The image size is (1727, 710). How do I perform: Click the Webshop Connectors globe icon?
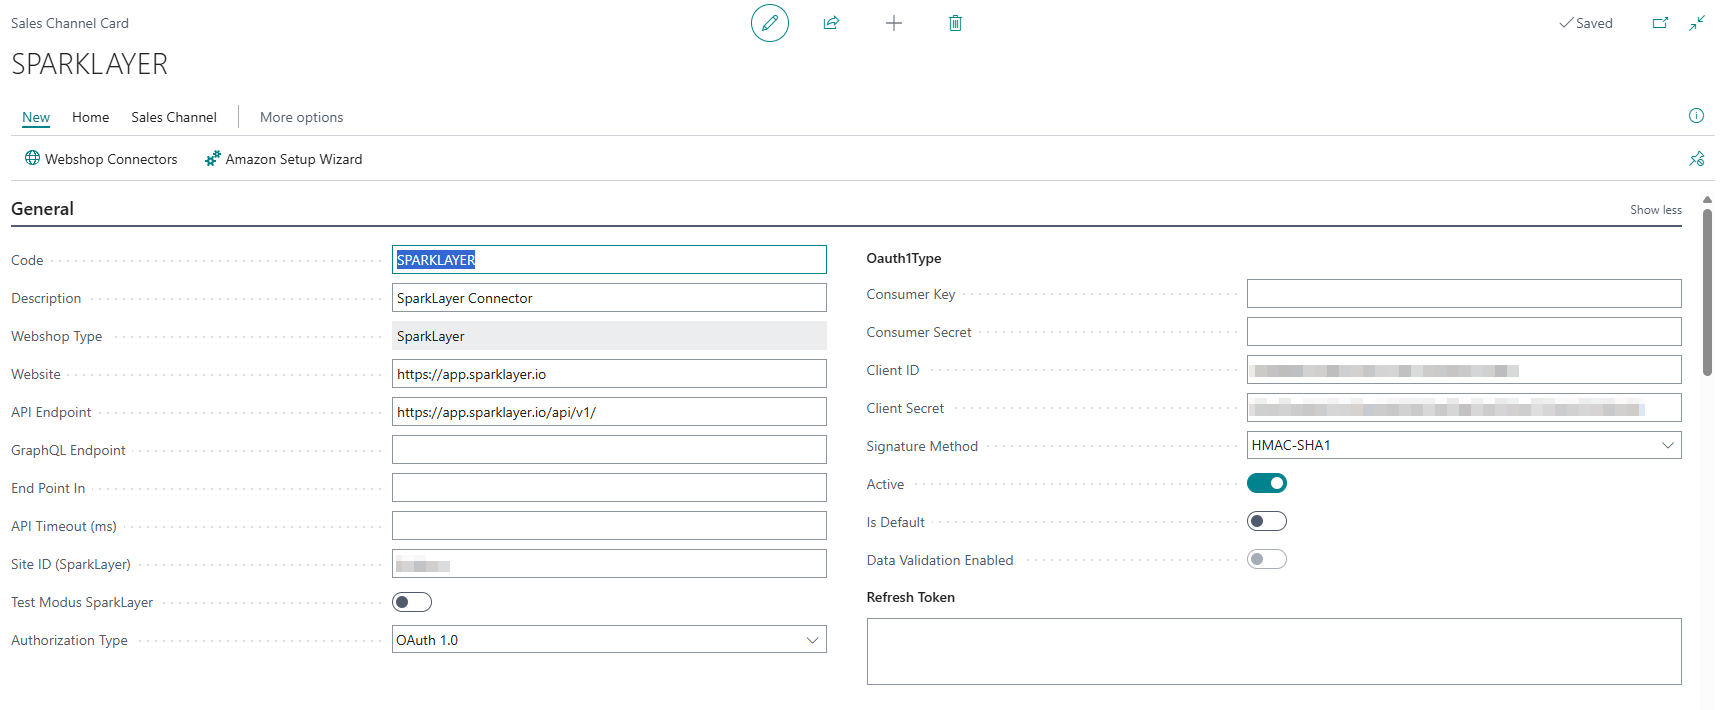coord(32,158)
